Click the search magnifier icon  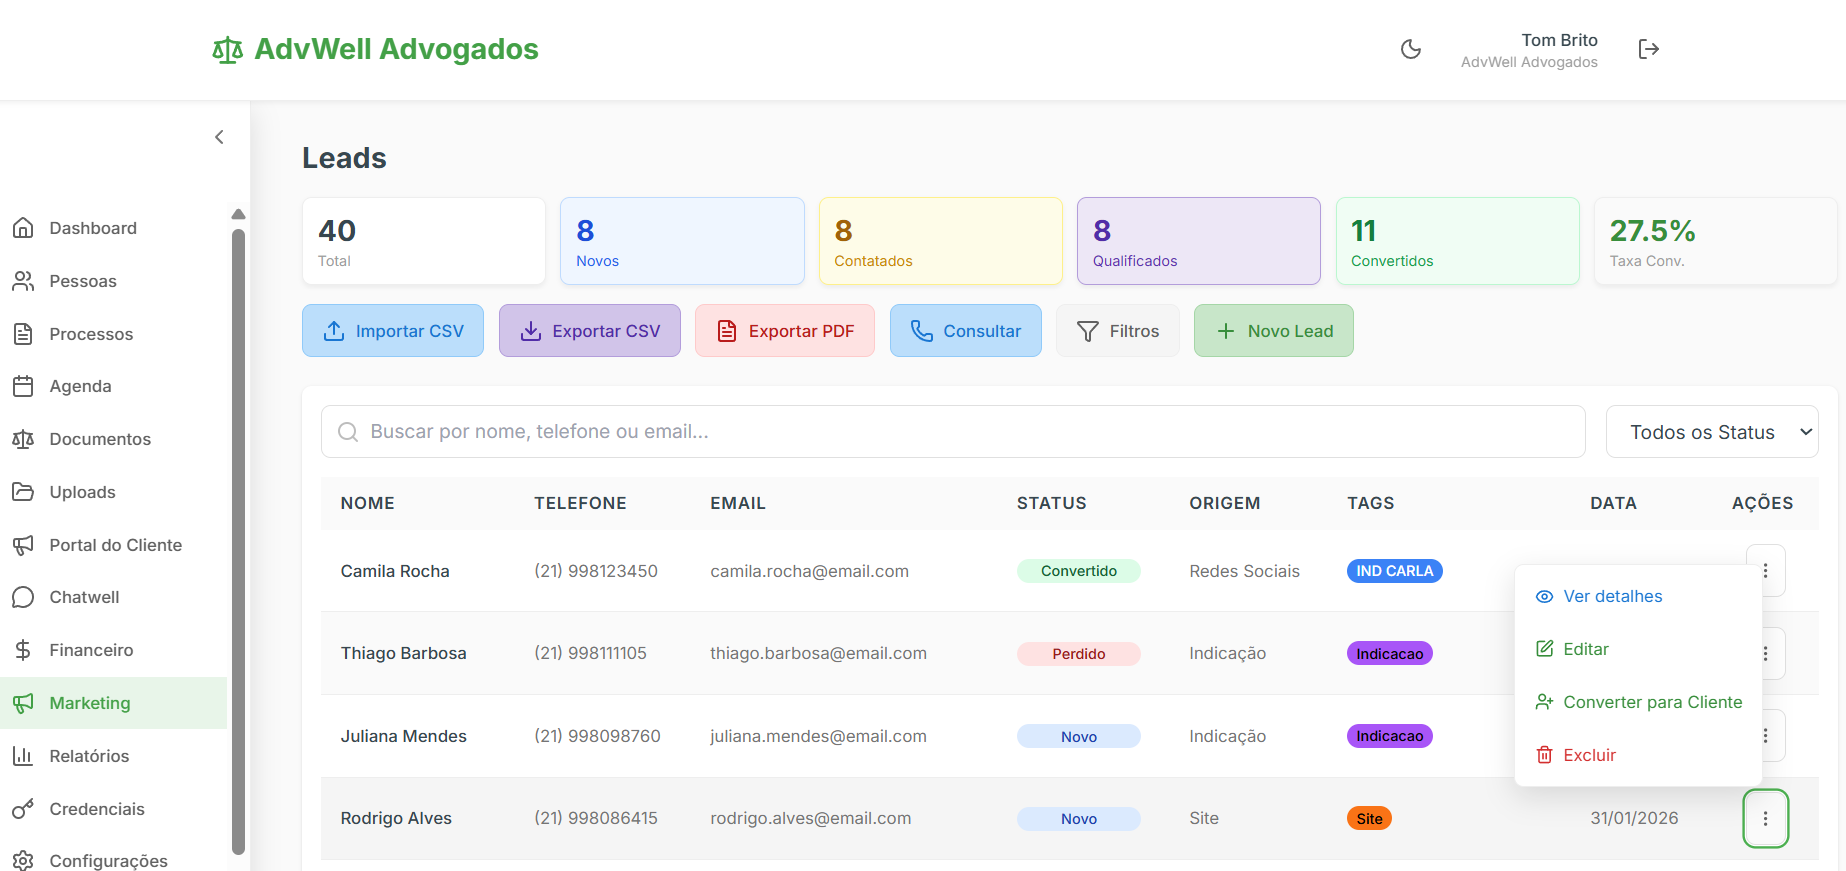point(348,432)
